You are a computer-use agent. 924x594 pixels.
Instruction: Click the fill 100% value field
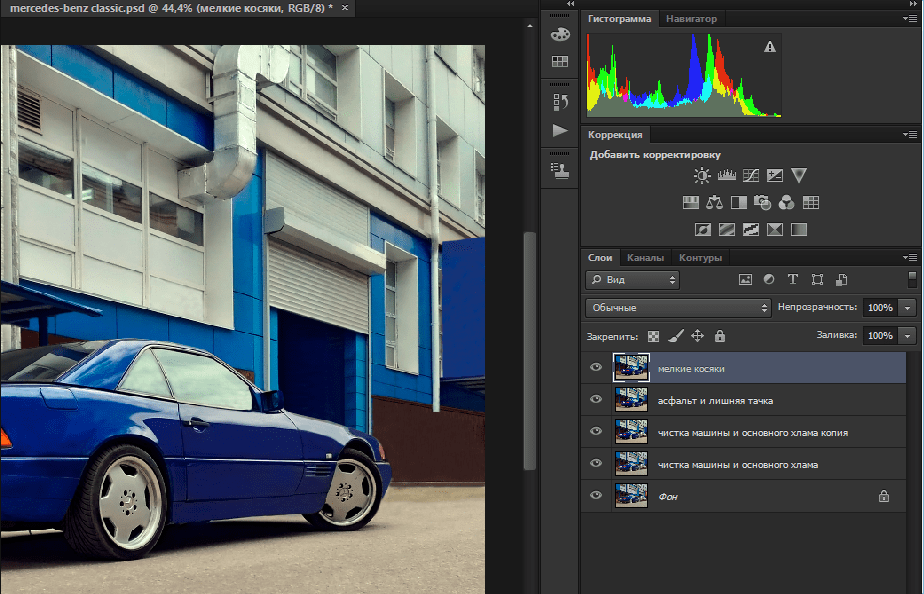pos(880,336)
